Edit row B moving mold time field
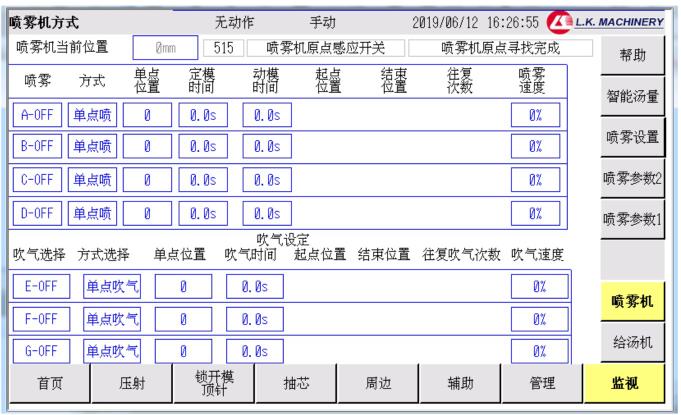Viewport: 681px width, 415px height. [x=267, y=146]
